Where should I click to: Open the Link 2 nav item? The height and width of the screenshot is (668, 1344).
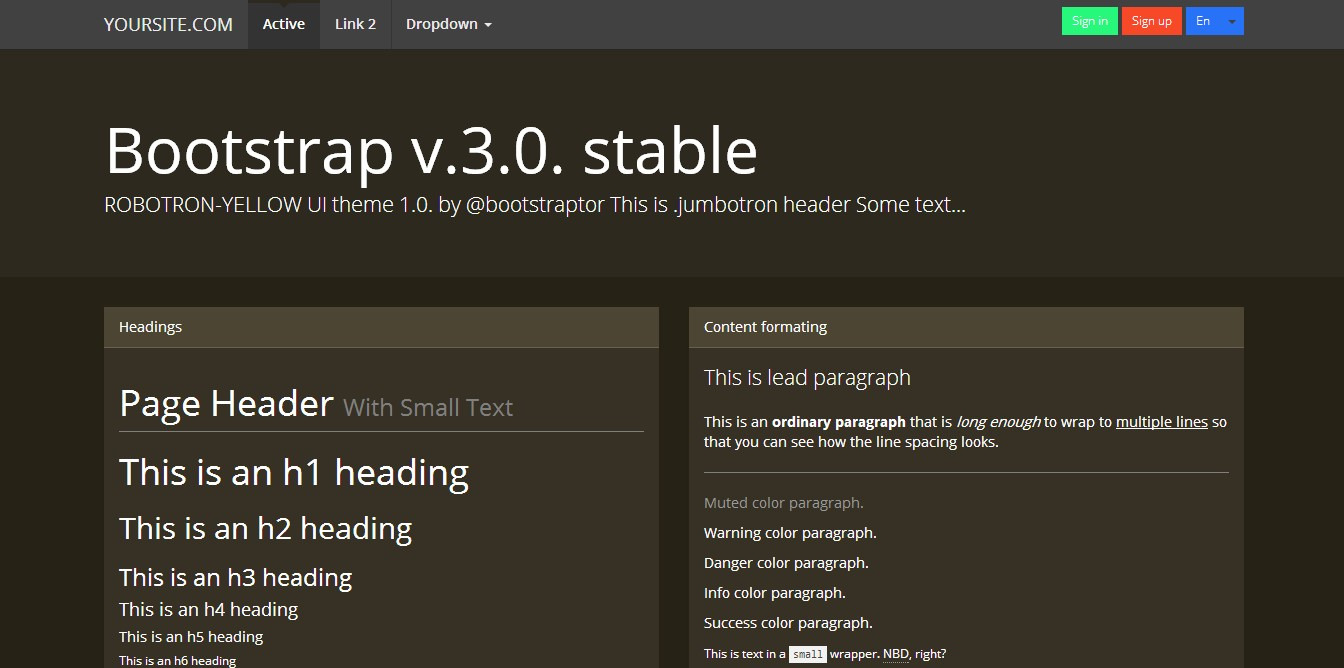point(355,24)
